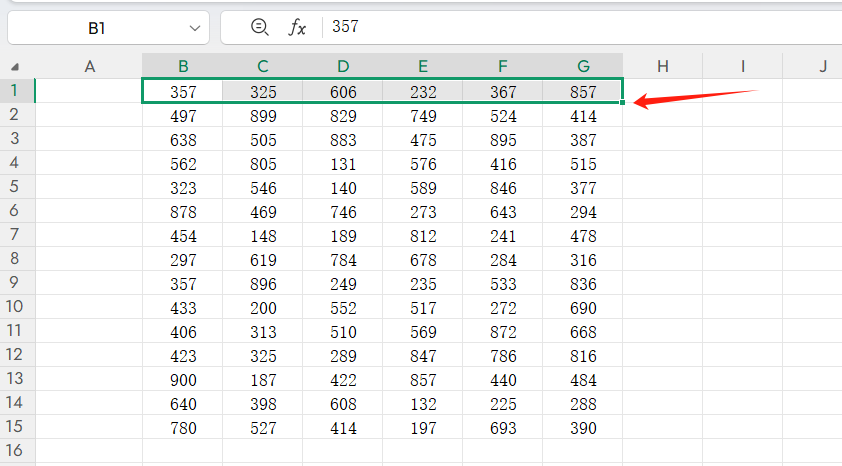Select column G header

point(583,66)
